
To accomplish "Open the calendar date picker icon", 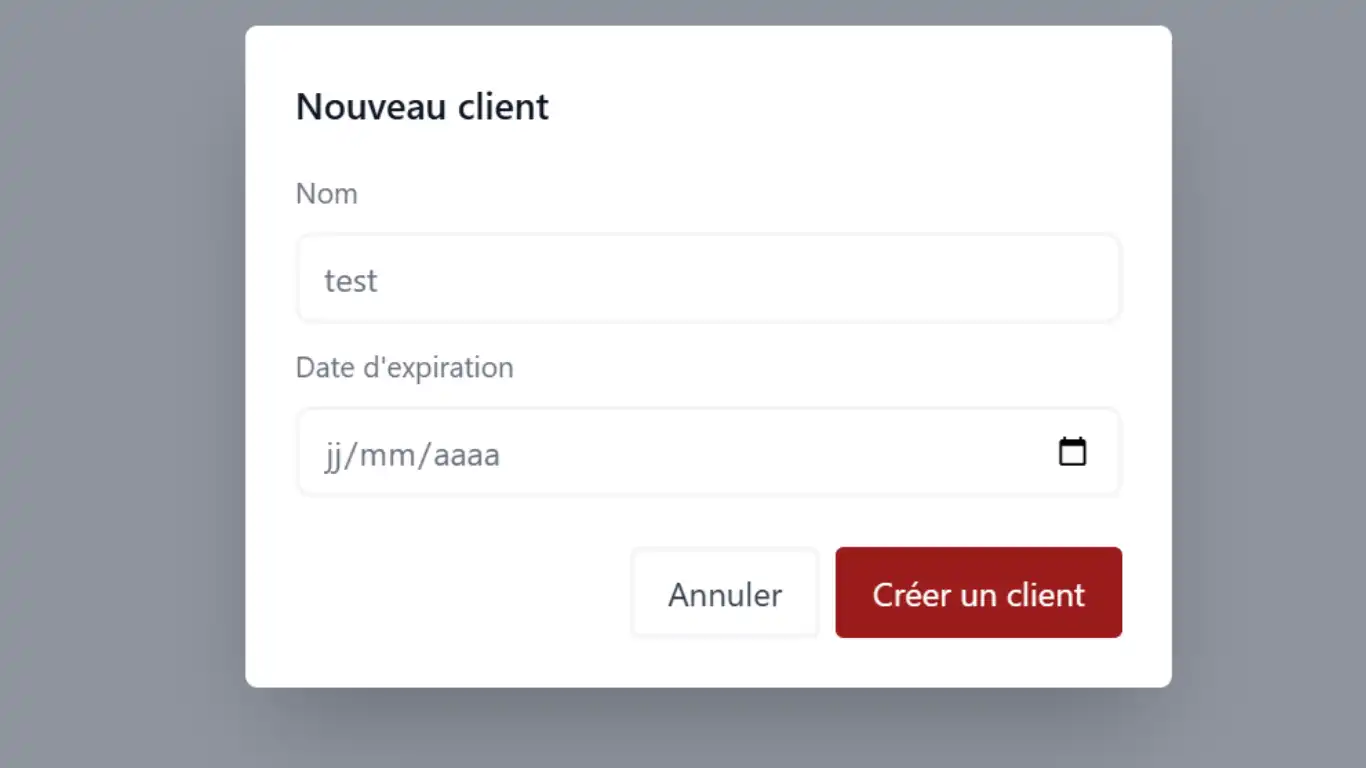I will point(1072,452).
